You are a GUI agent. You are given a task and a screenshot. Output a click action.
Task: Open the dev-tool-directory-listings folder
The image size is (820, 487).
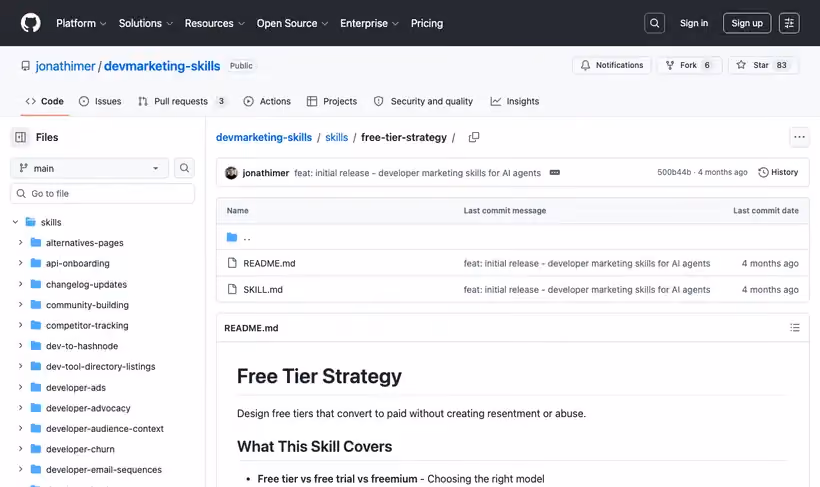(100, 367)
